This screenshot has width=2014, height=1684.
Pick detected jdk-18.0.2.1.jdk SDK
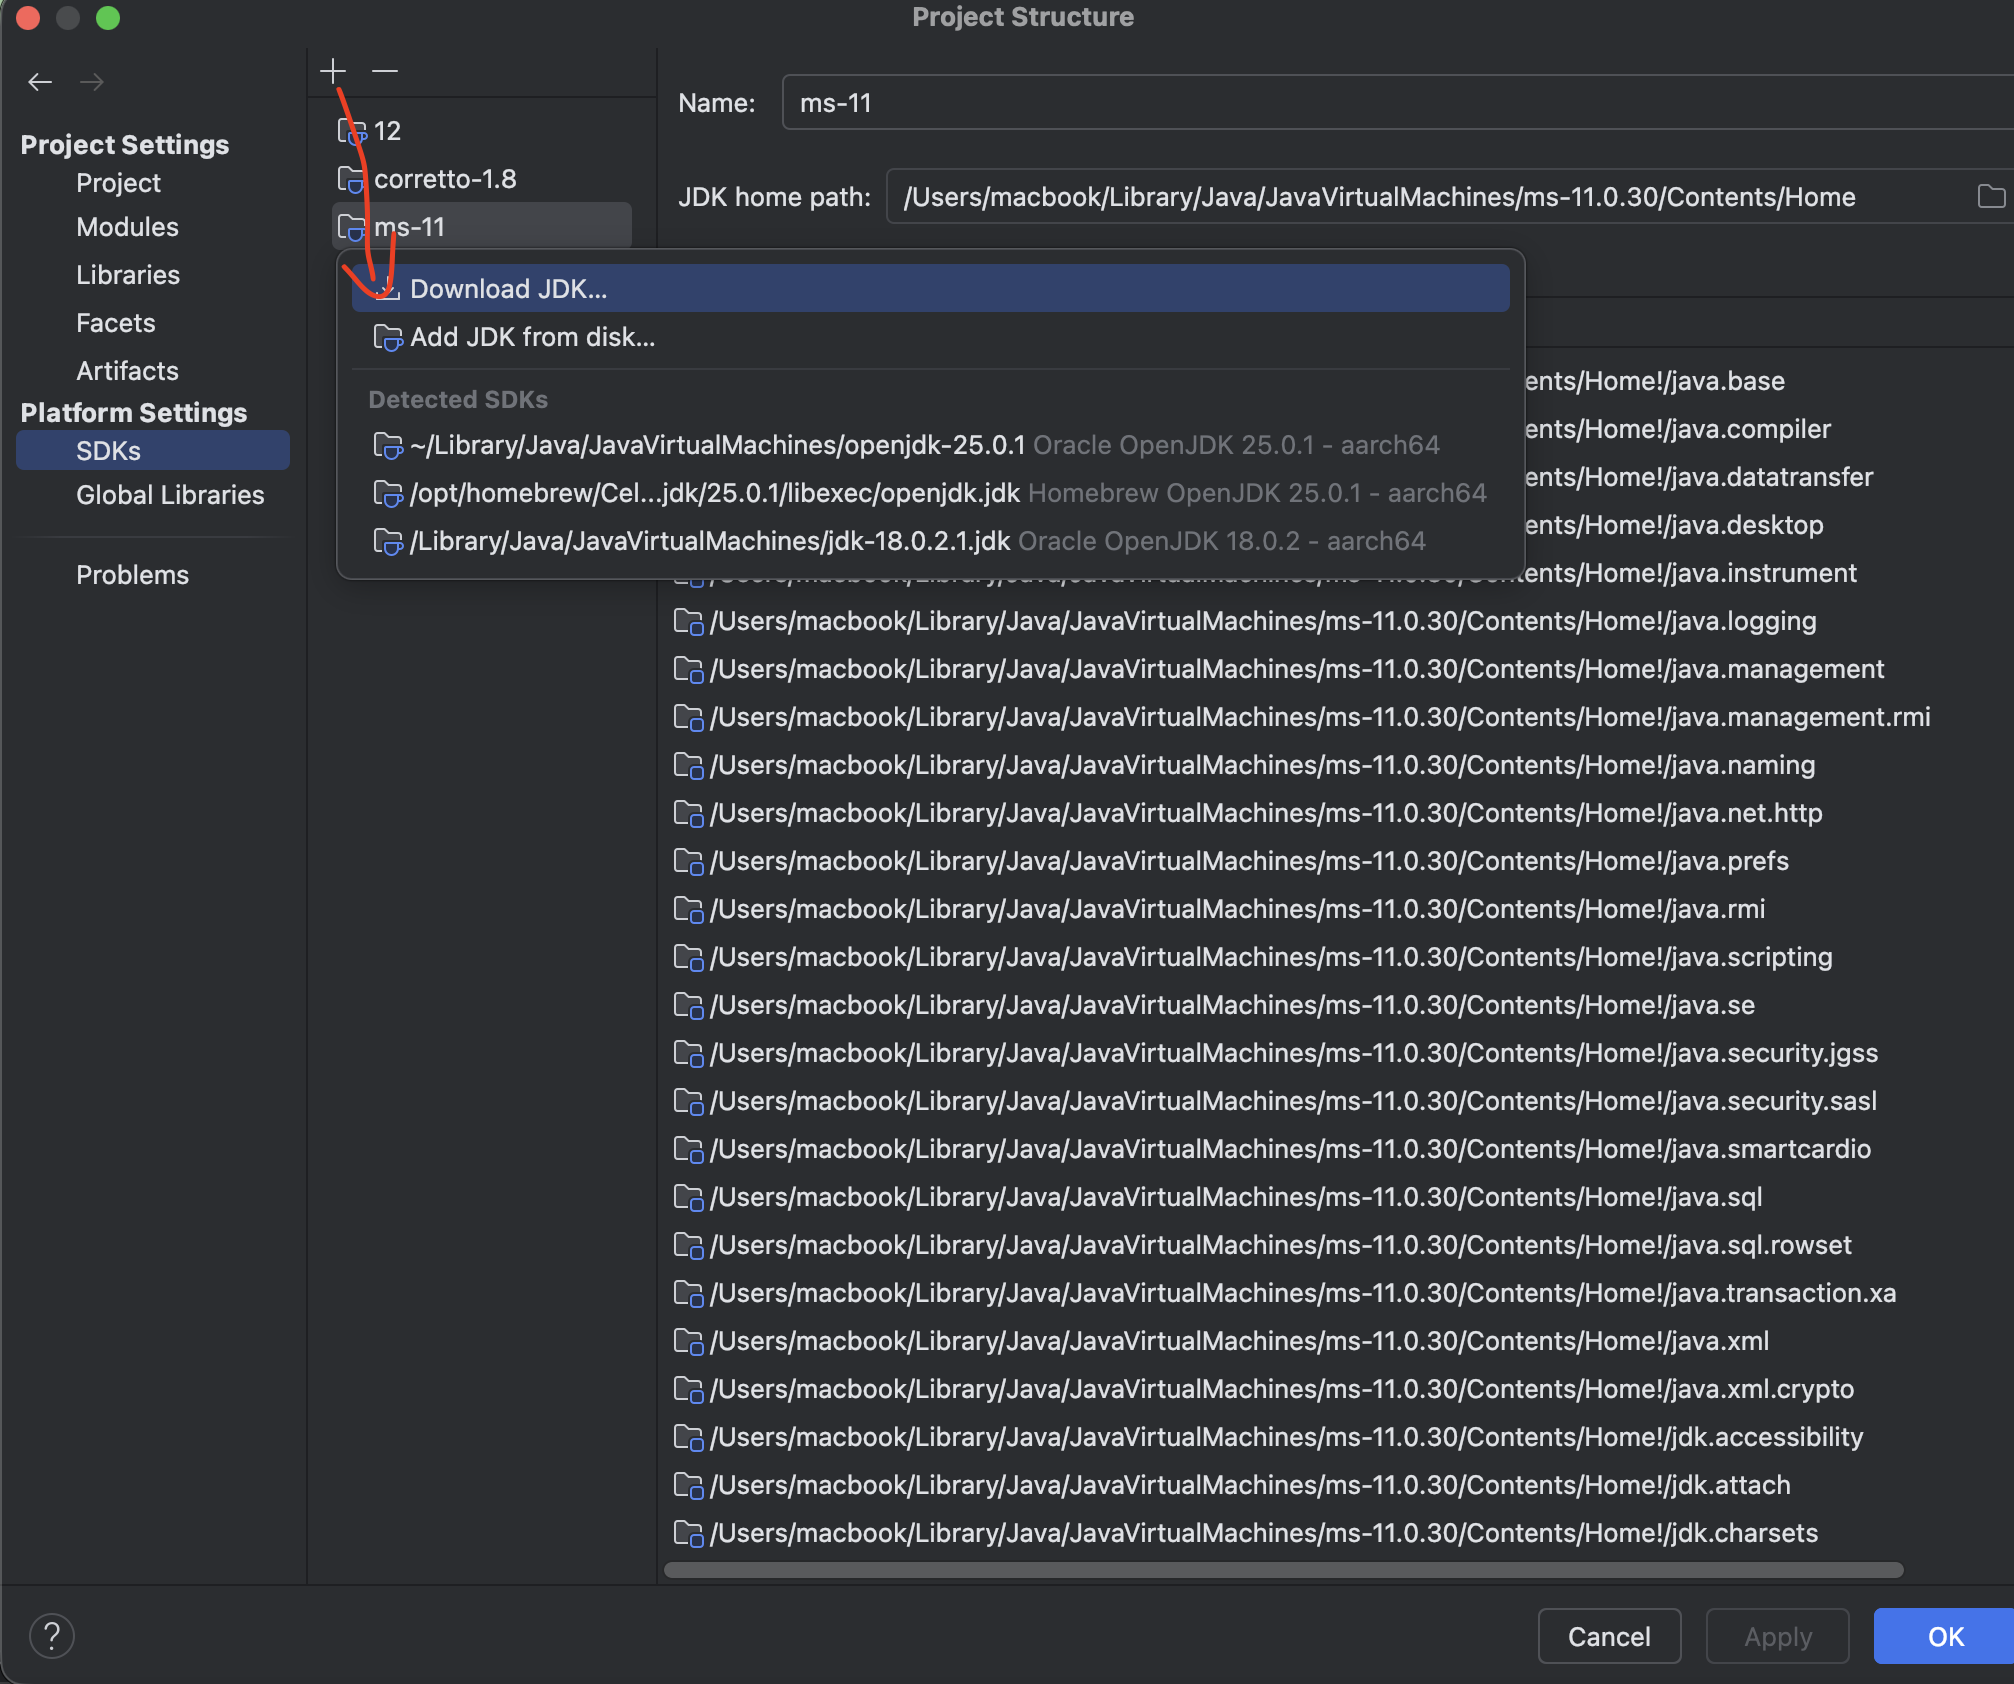pyautogui.click(x=930, y=541)
